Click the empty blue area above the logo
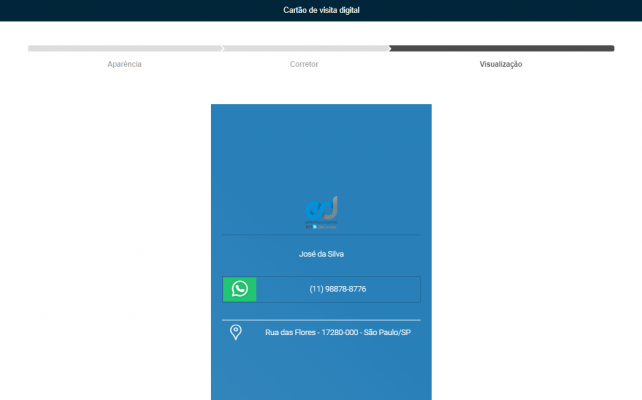The width and height of the screenshot is (642, 400). (x=321, y=149)
